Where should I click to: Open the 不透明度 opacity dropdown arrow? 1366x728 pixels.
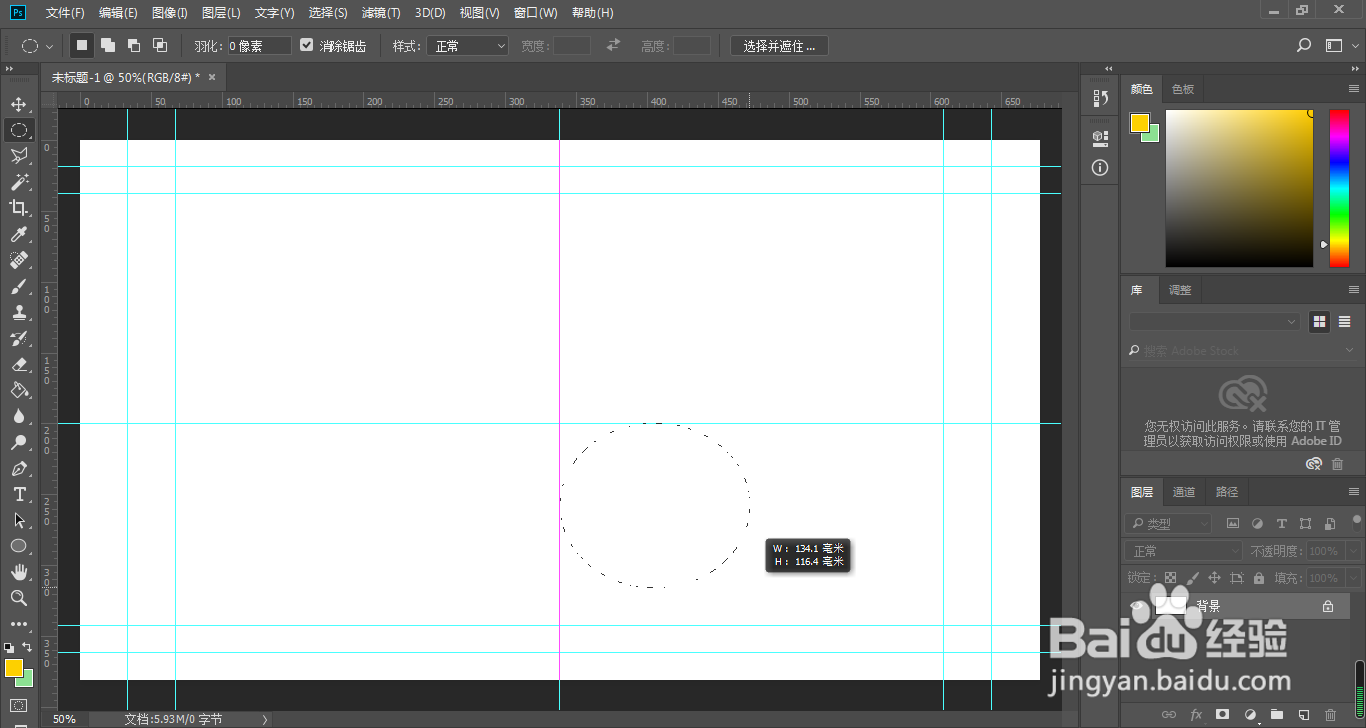(x=1351, y=551)
